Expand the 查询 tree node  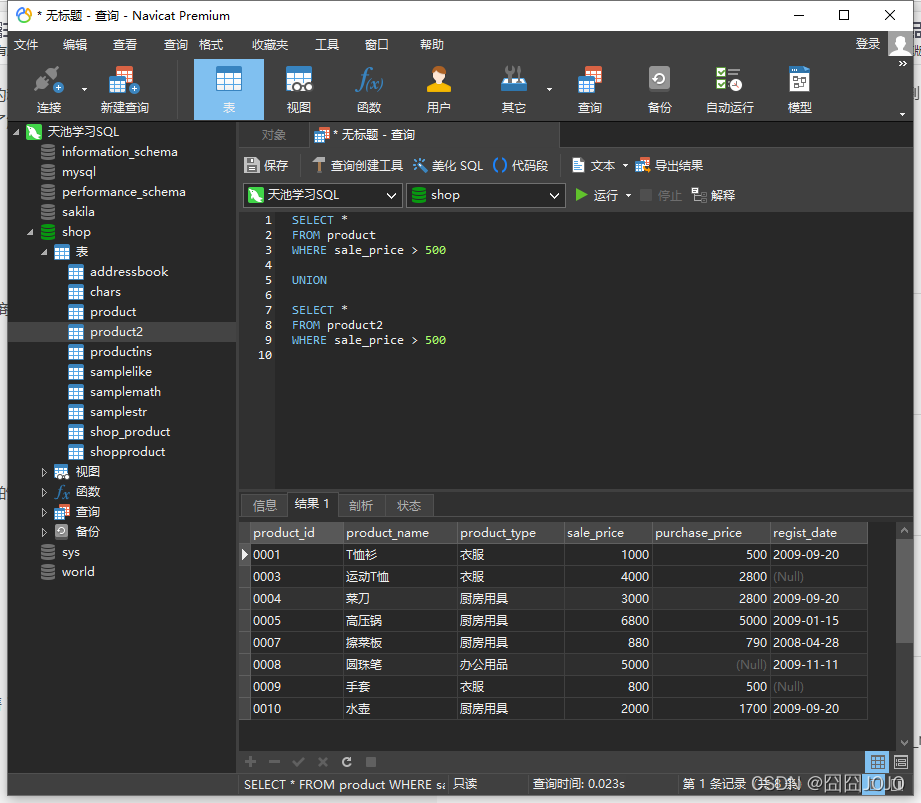(44, 512)
